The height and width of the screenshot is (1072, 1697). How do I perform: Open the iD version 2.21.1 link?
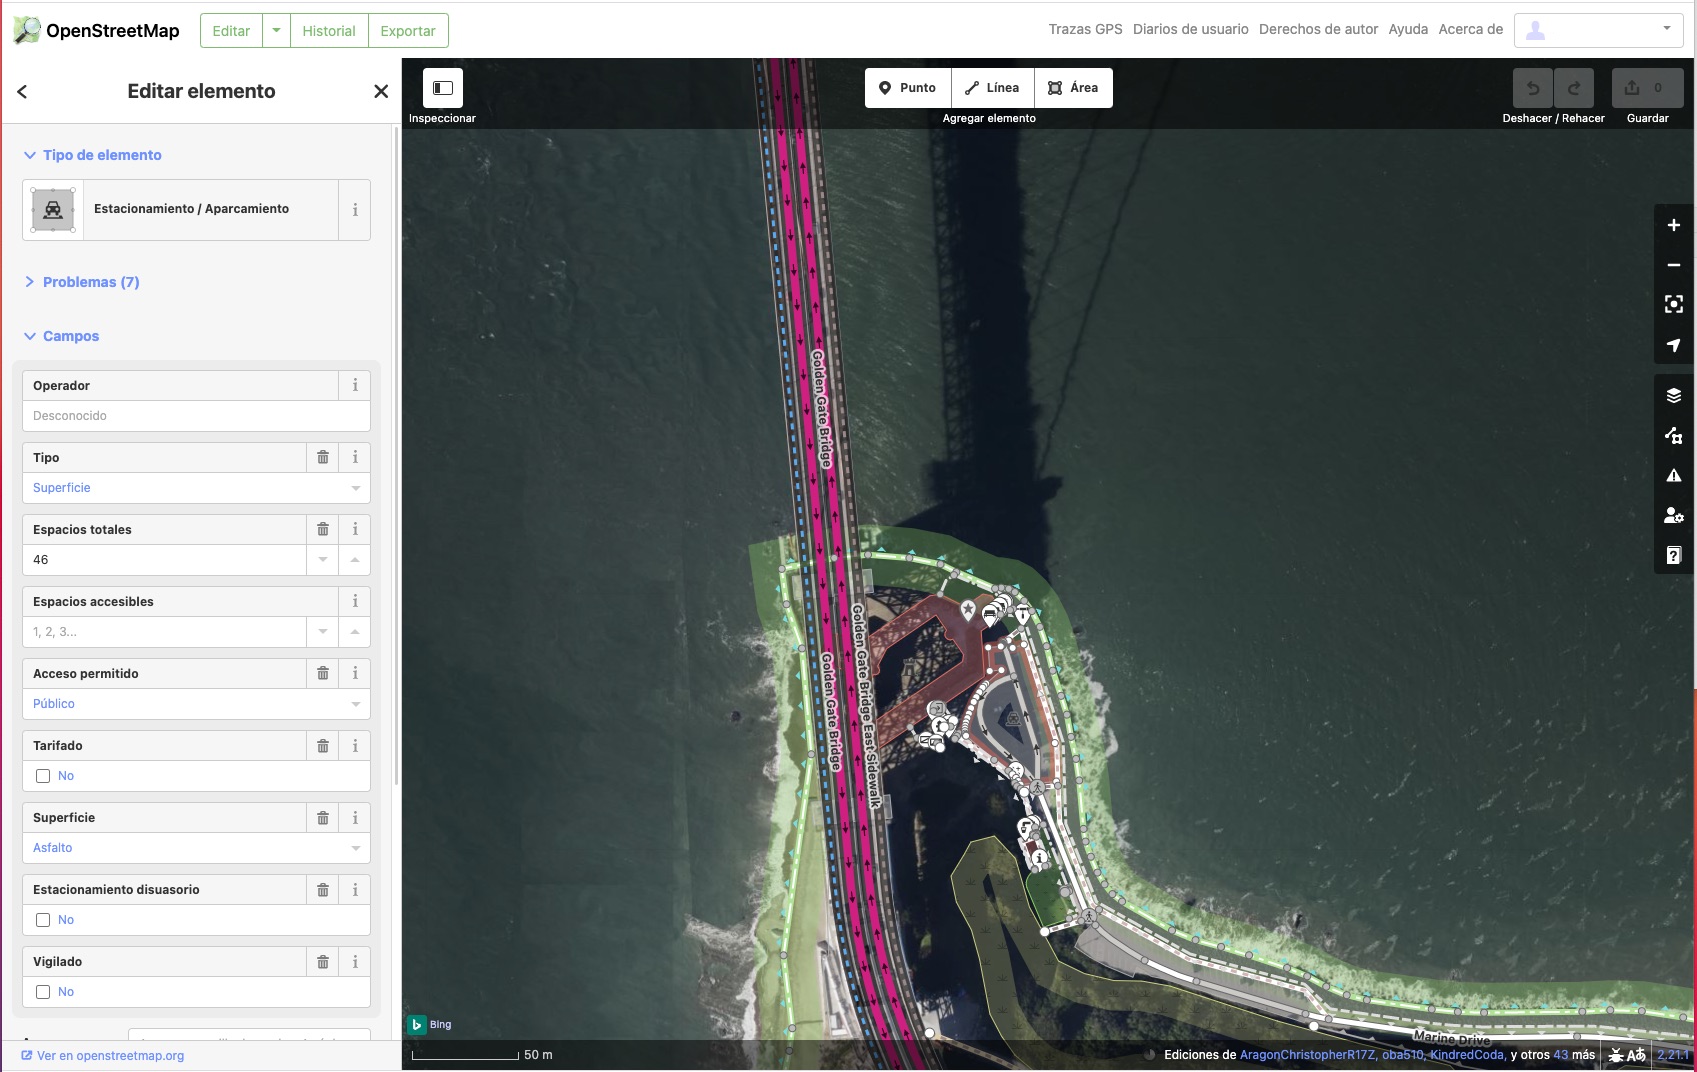click(1673, 1055)
